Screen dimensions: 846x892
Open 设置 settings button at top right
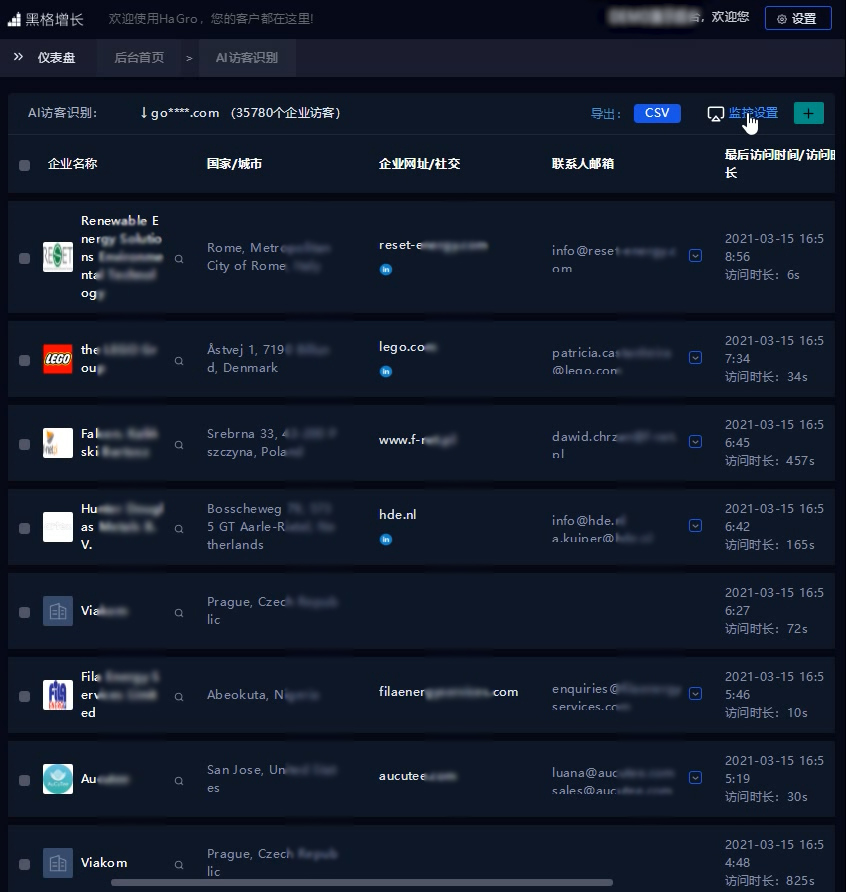click(x=797, y=18)
